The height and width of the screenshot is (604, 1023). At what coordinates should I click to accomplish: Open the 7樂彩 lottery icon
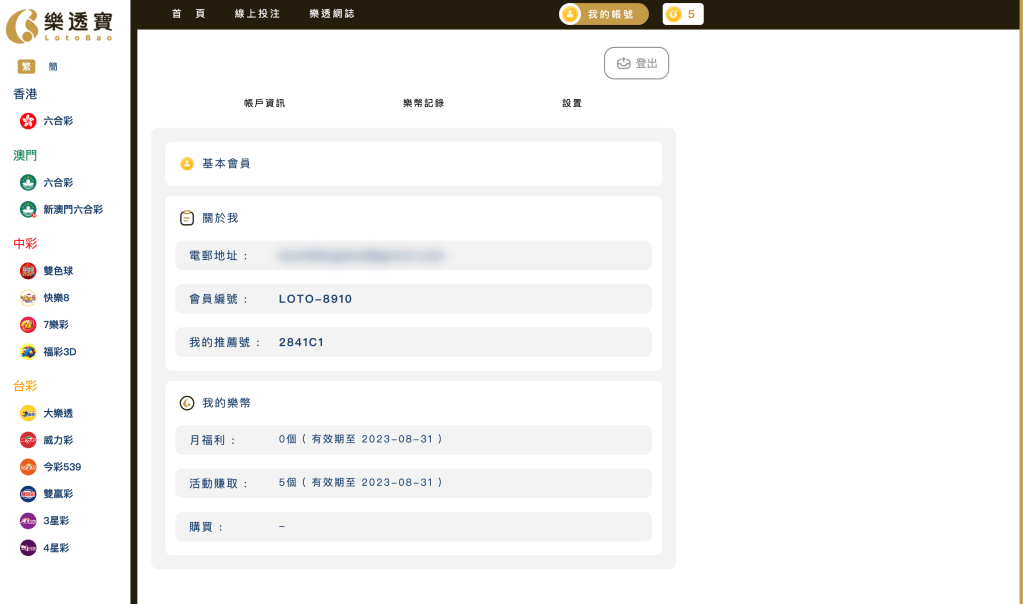(x=28, y=325)
